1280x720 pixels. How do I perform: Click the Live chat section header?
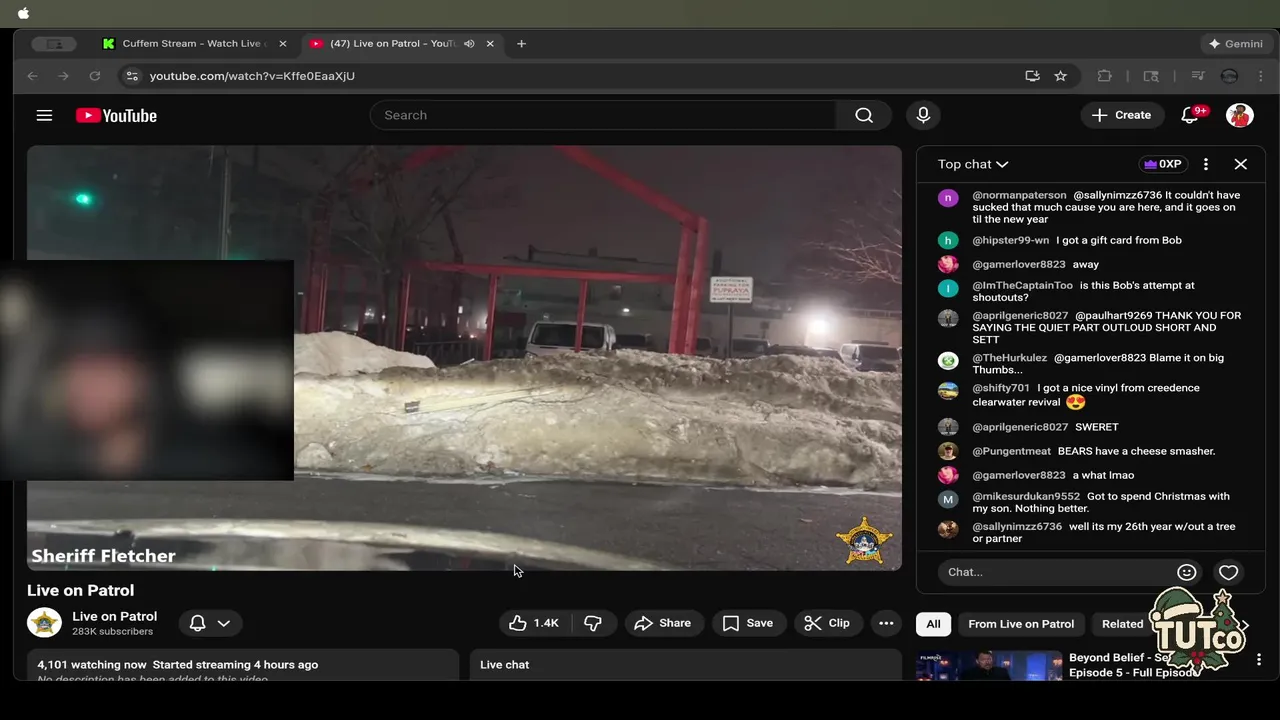tap(504, 664)
